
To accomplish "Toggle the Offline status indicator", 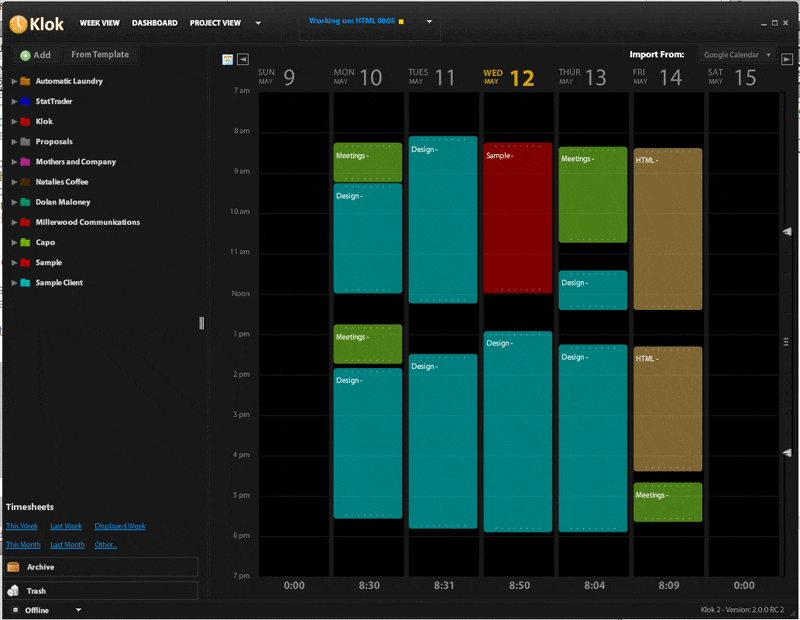I will tap(16, 609).
